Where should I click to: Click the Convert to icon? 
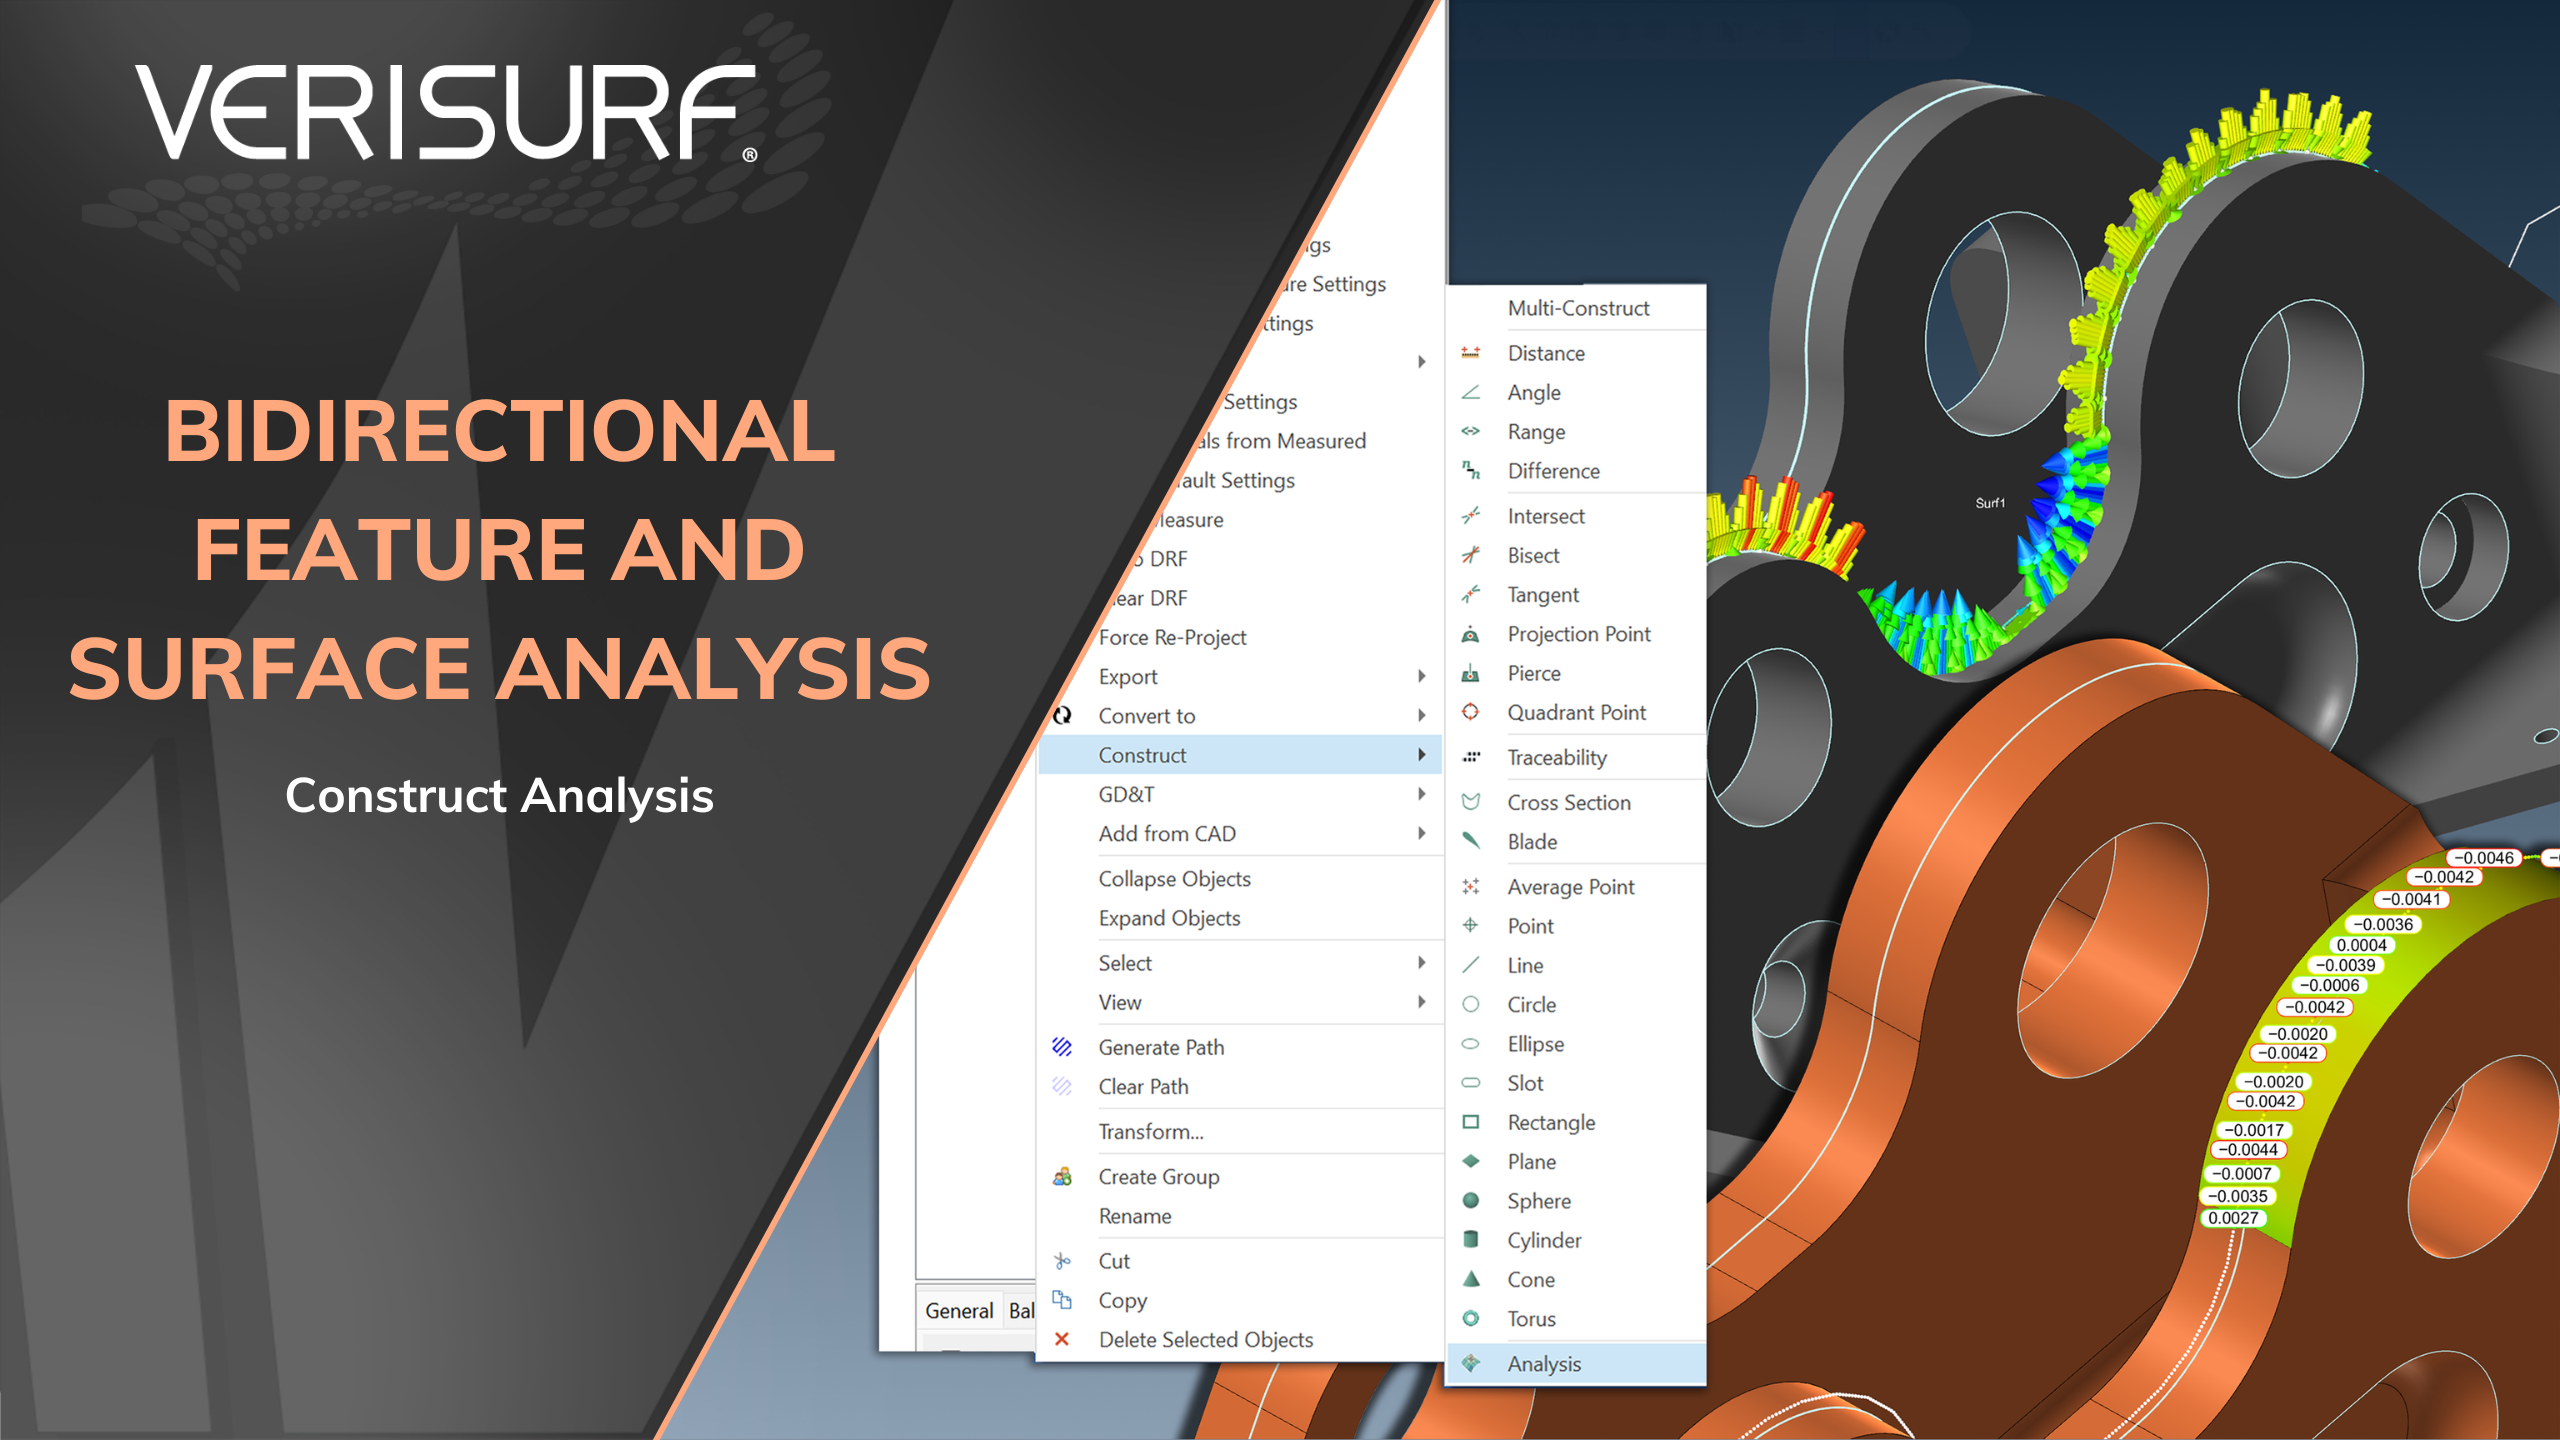1062,715
